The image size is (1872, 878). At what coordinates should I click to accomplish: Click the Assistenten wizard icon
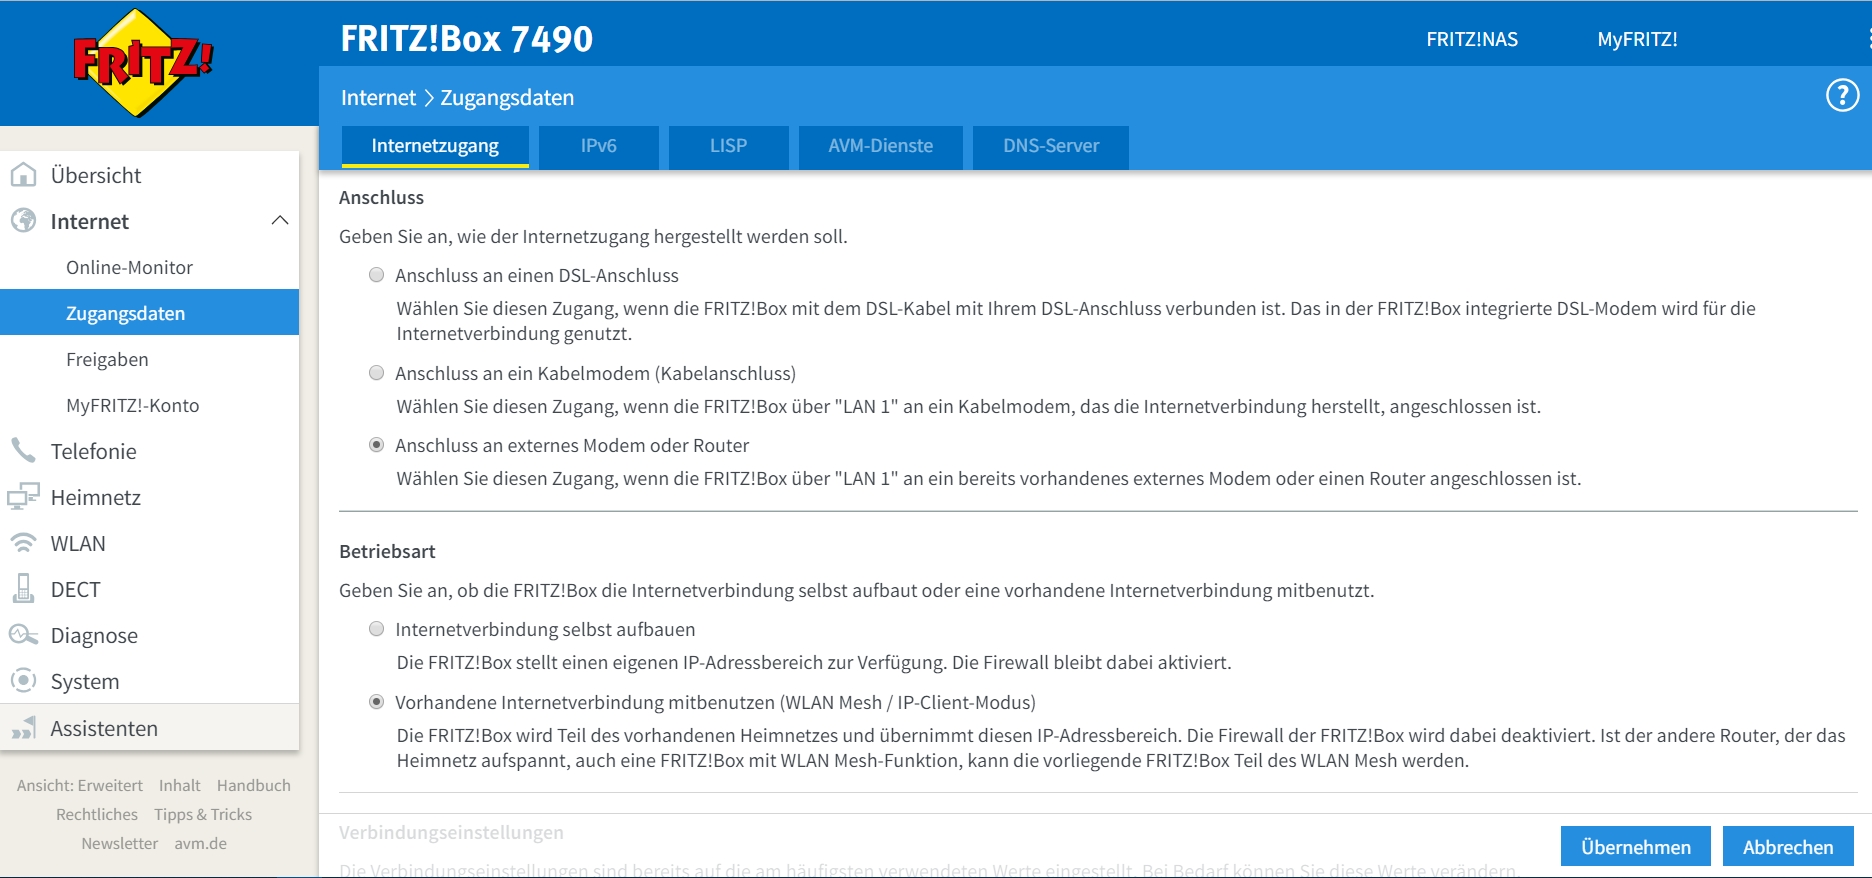pos(24,728)
